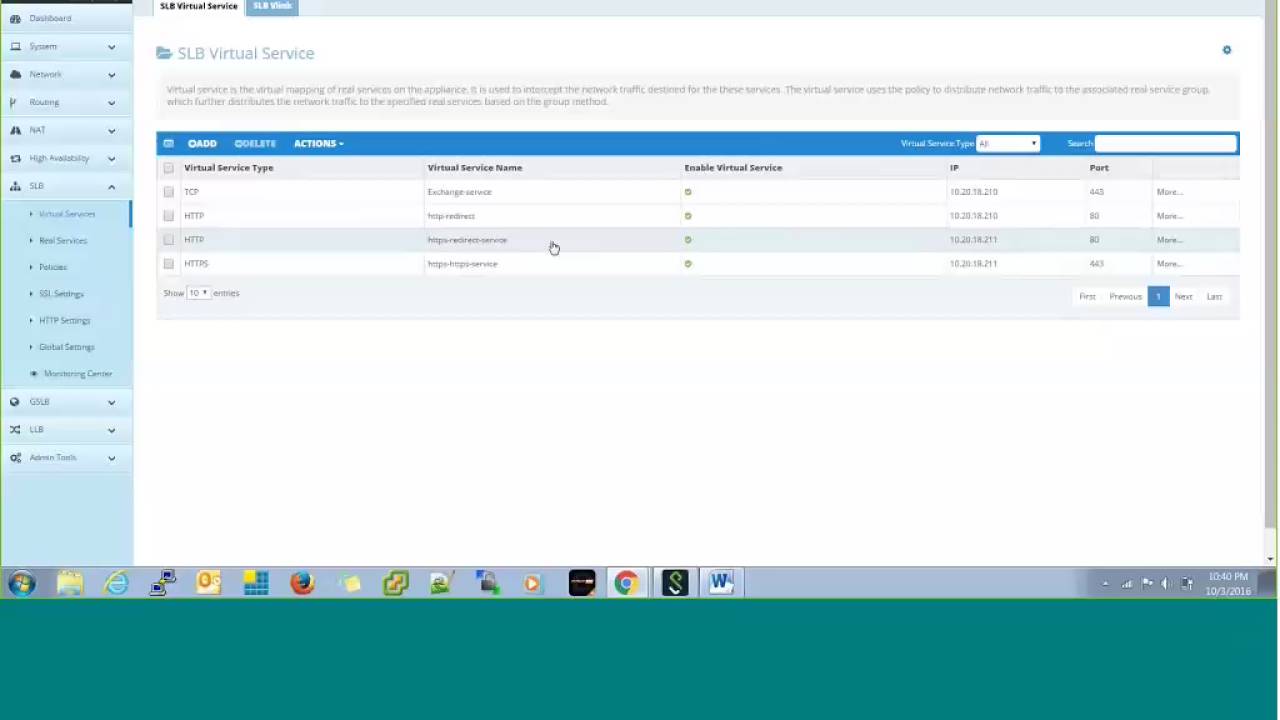Open File Explorer folder in taskbar
The height and width of the screenshot is (720, 1280).
coord(70,582)
